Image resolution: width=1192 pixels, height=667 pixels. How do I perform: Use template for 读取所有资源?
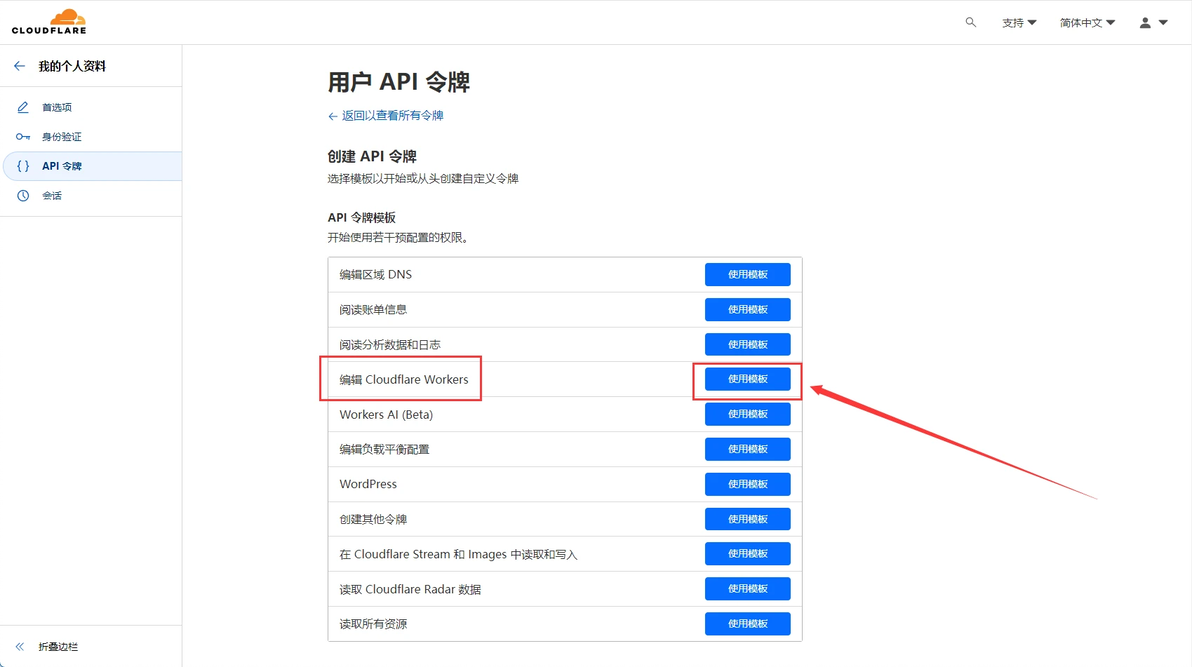(x=747, y=624)
